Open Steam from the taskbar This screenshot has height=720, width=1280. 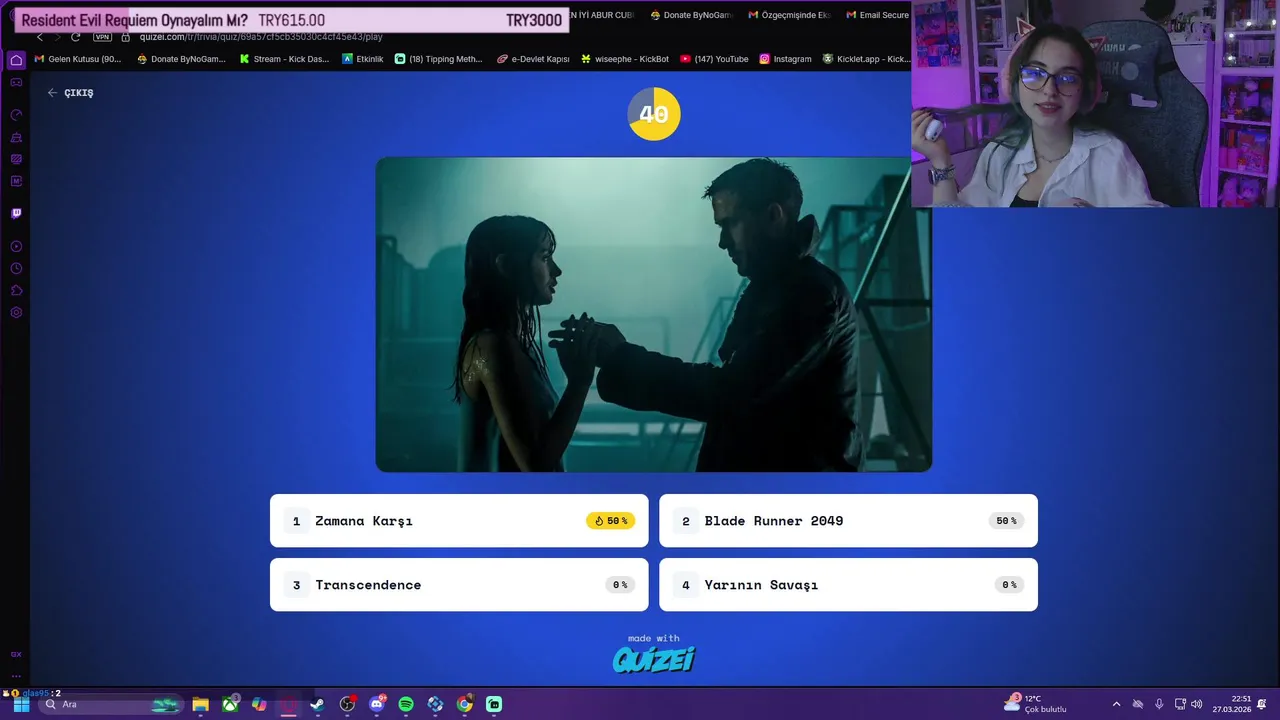pyautogui.click(x=317, y=704)
